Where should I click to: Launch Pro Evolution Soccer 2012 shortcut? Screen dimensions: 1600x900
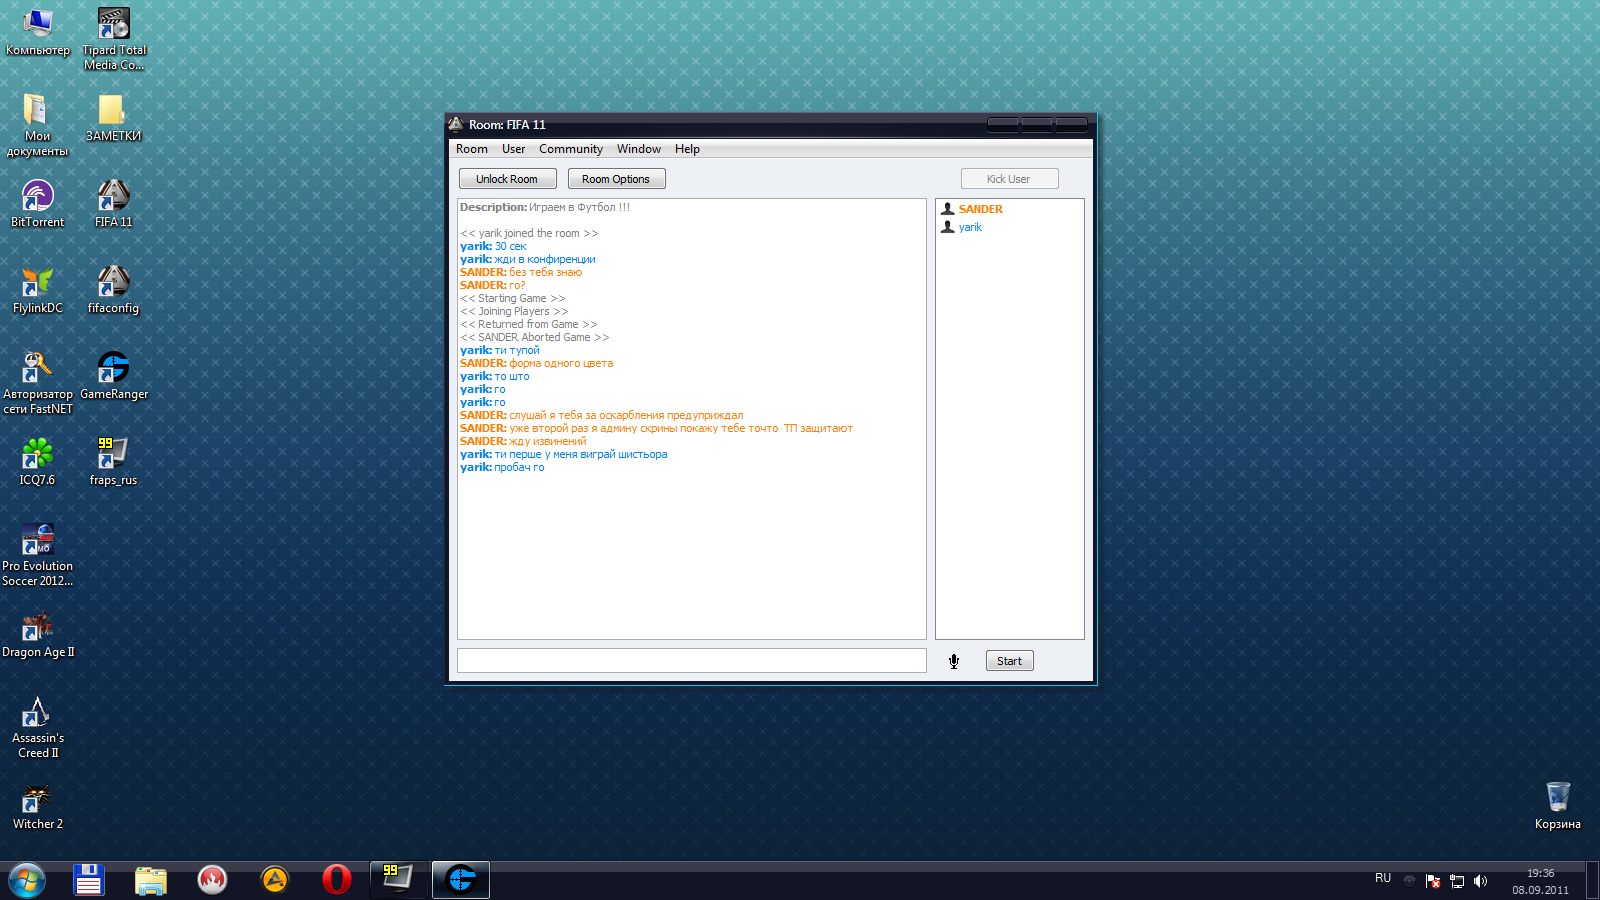pos(38,555)
